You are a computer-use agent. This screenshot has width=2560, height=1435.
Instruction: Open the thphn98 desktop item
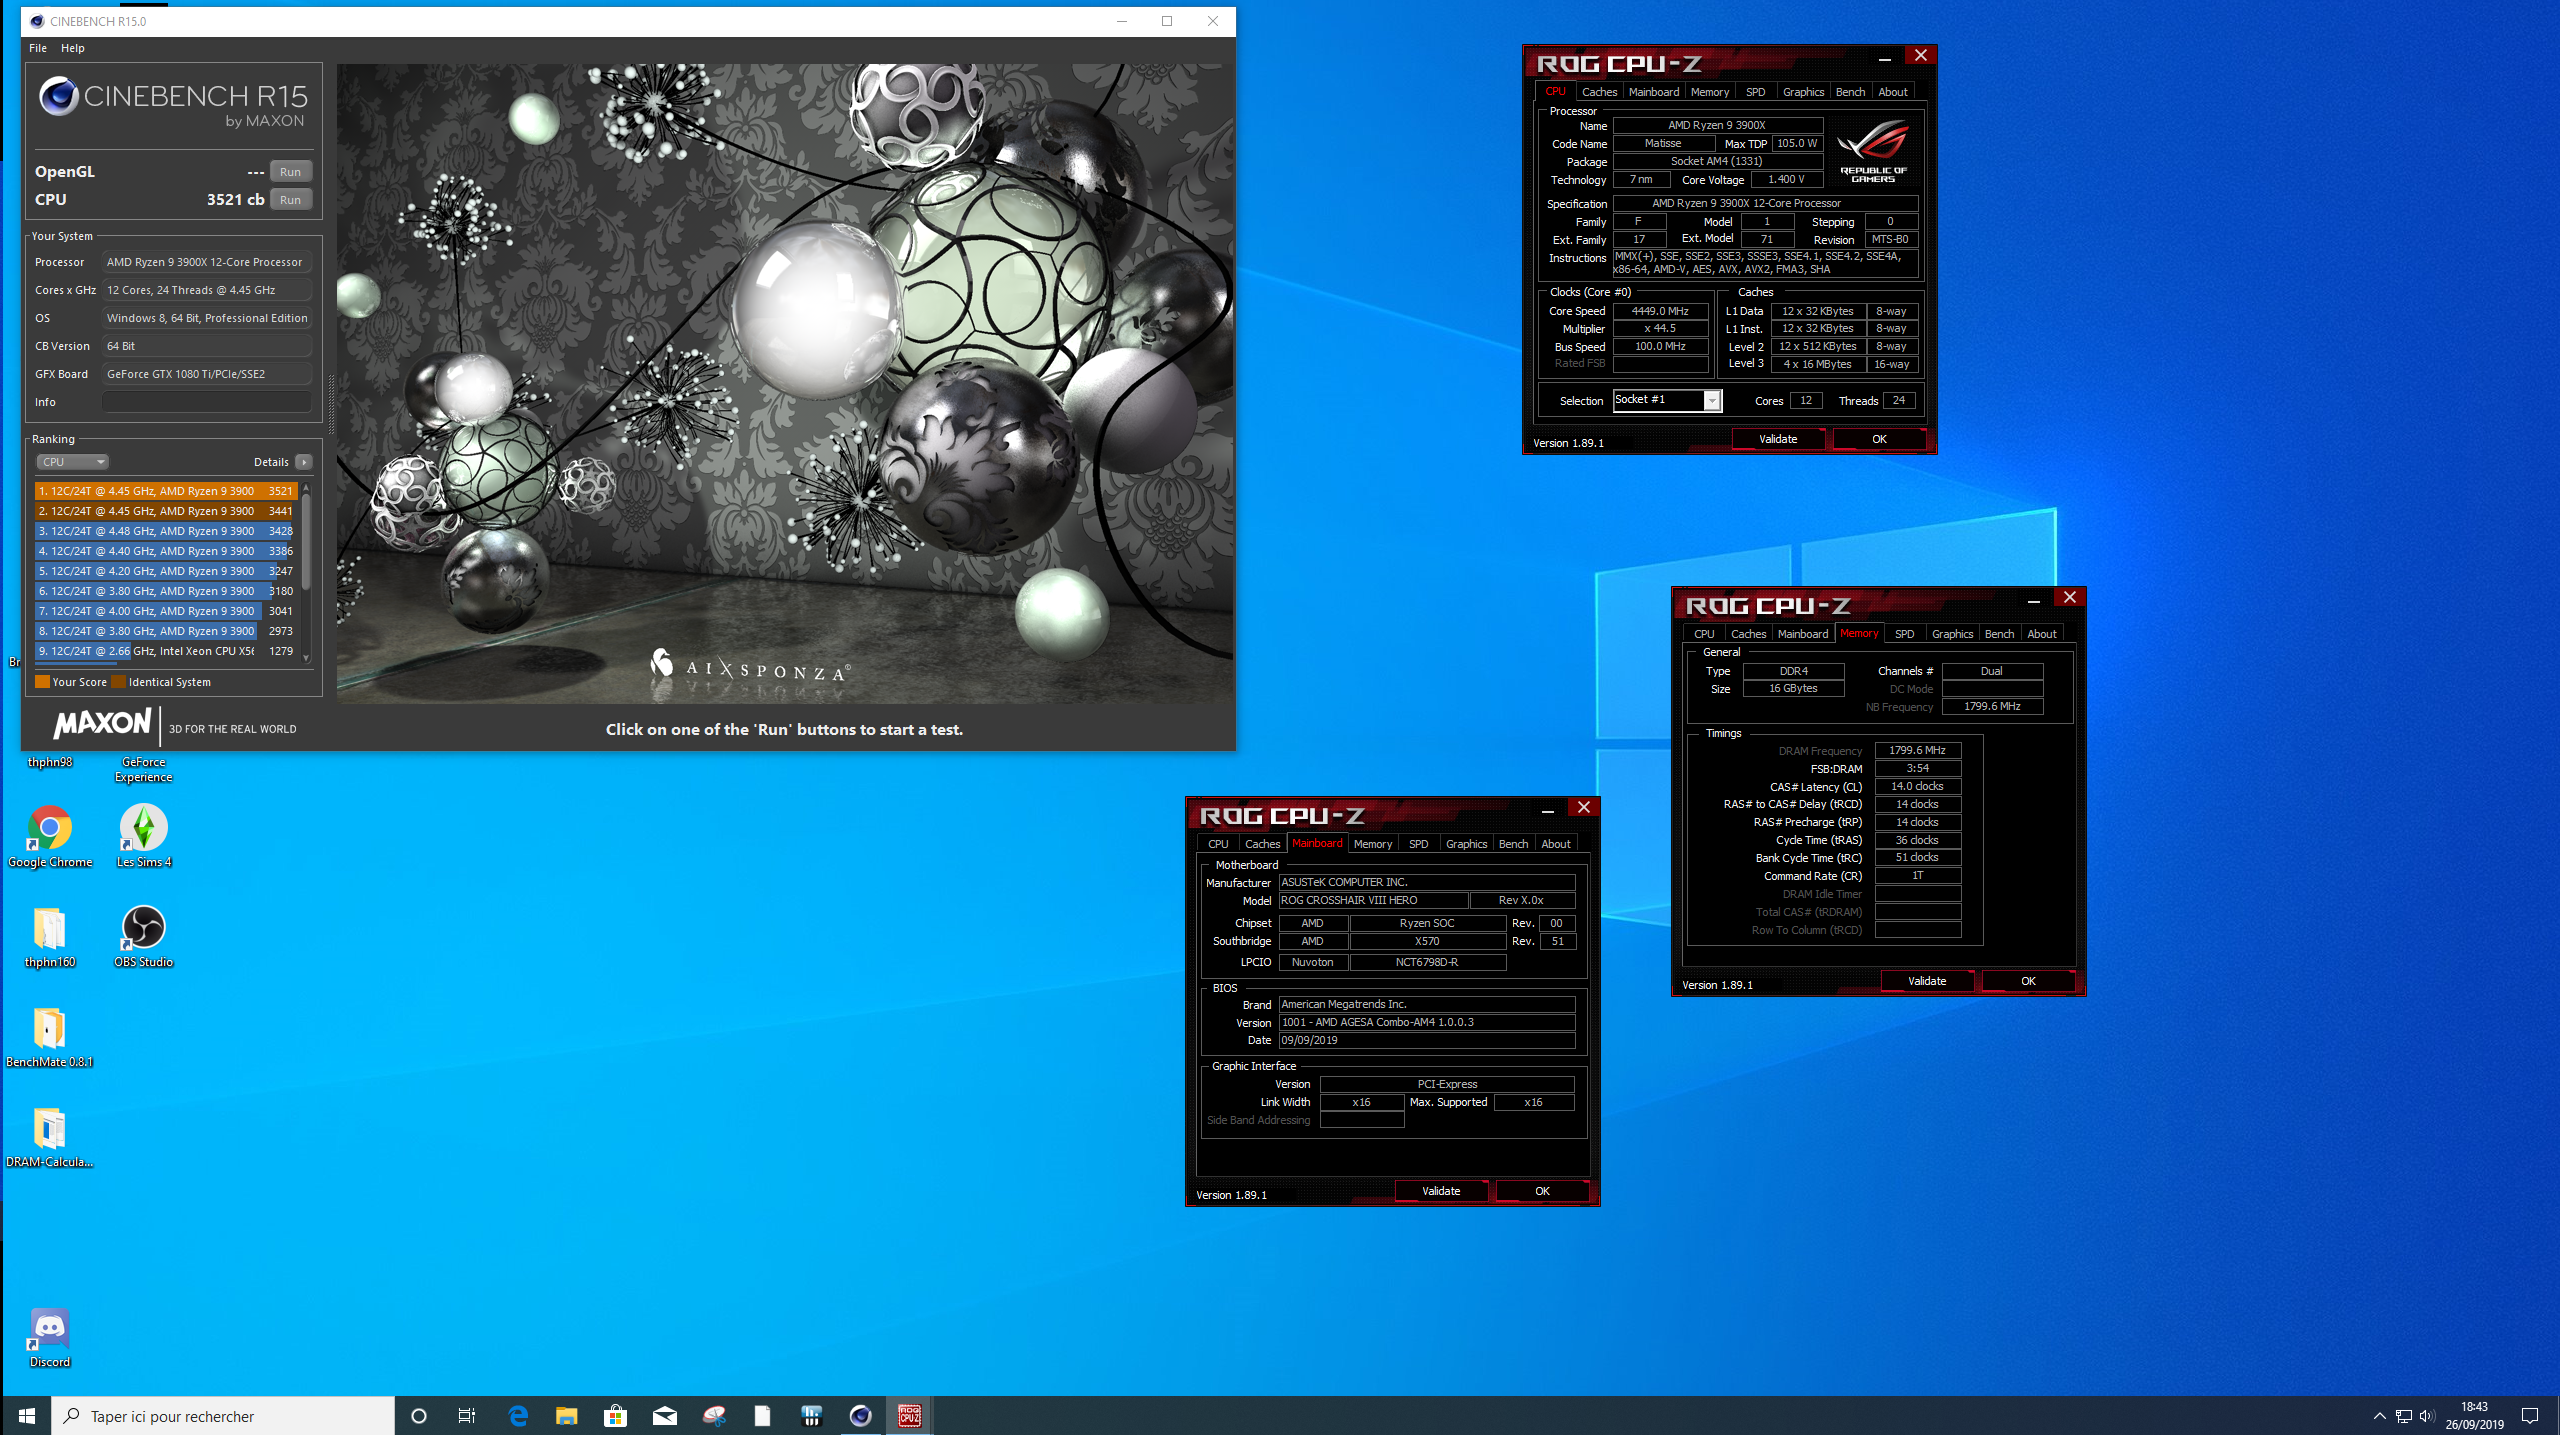click(x=50, y=762)
